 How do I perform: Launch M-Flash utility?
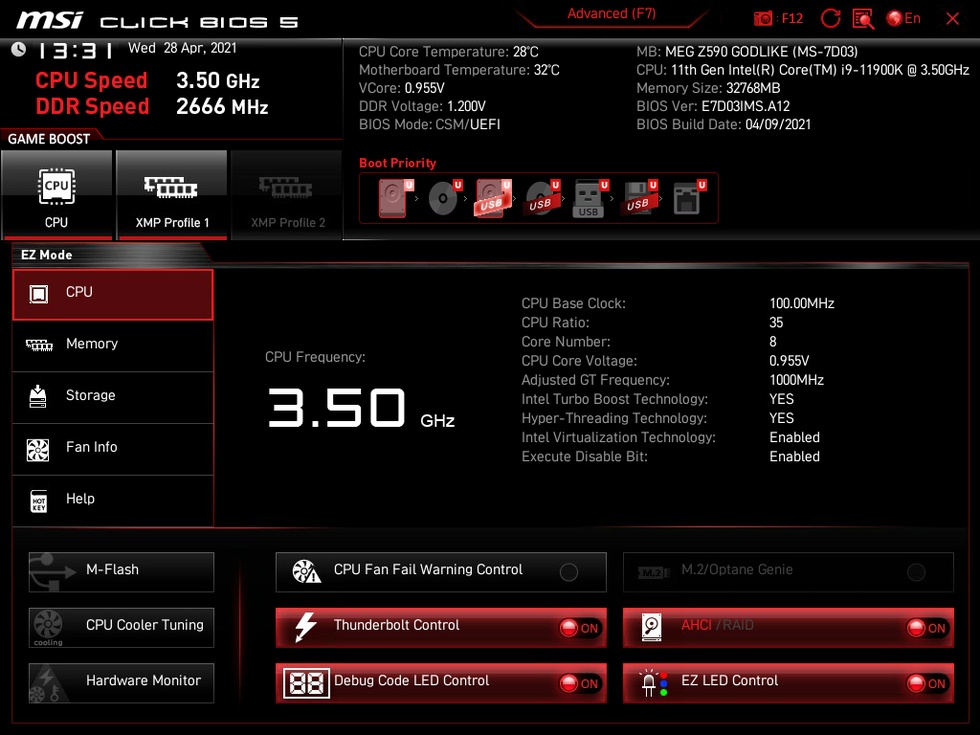(121, 571)
